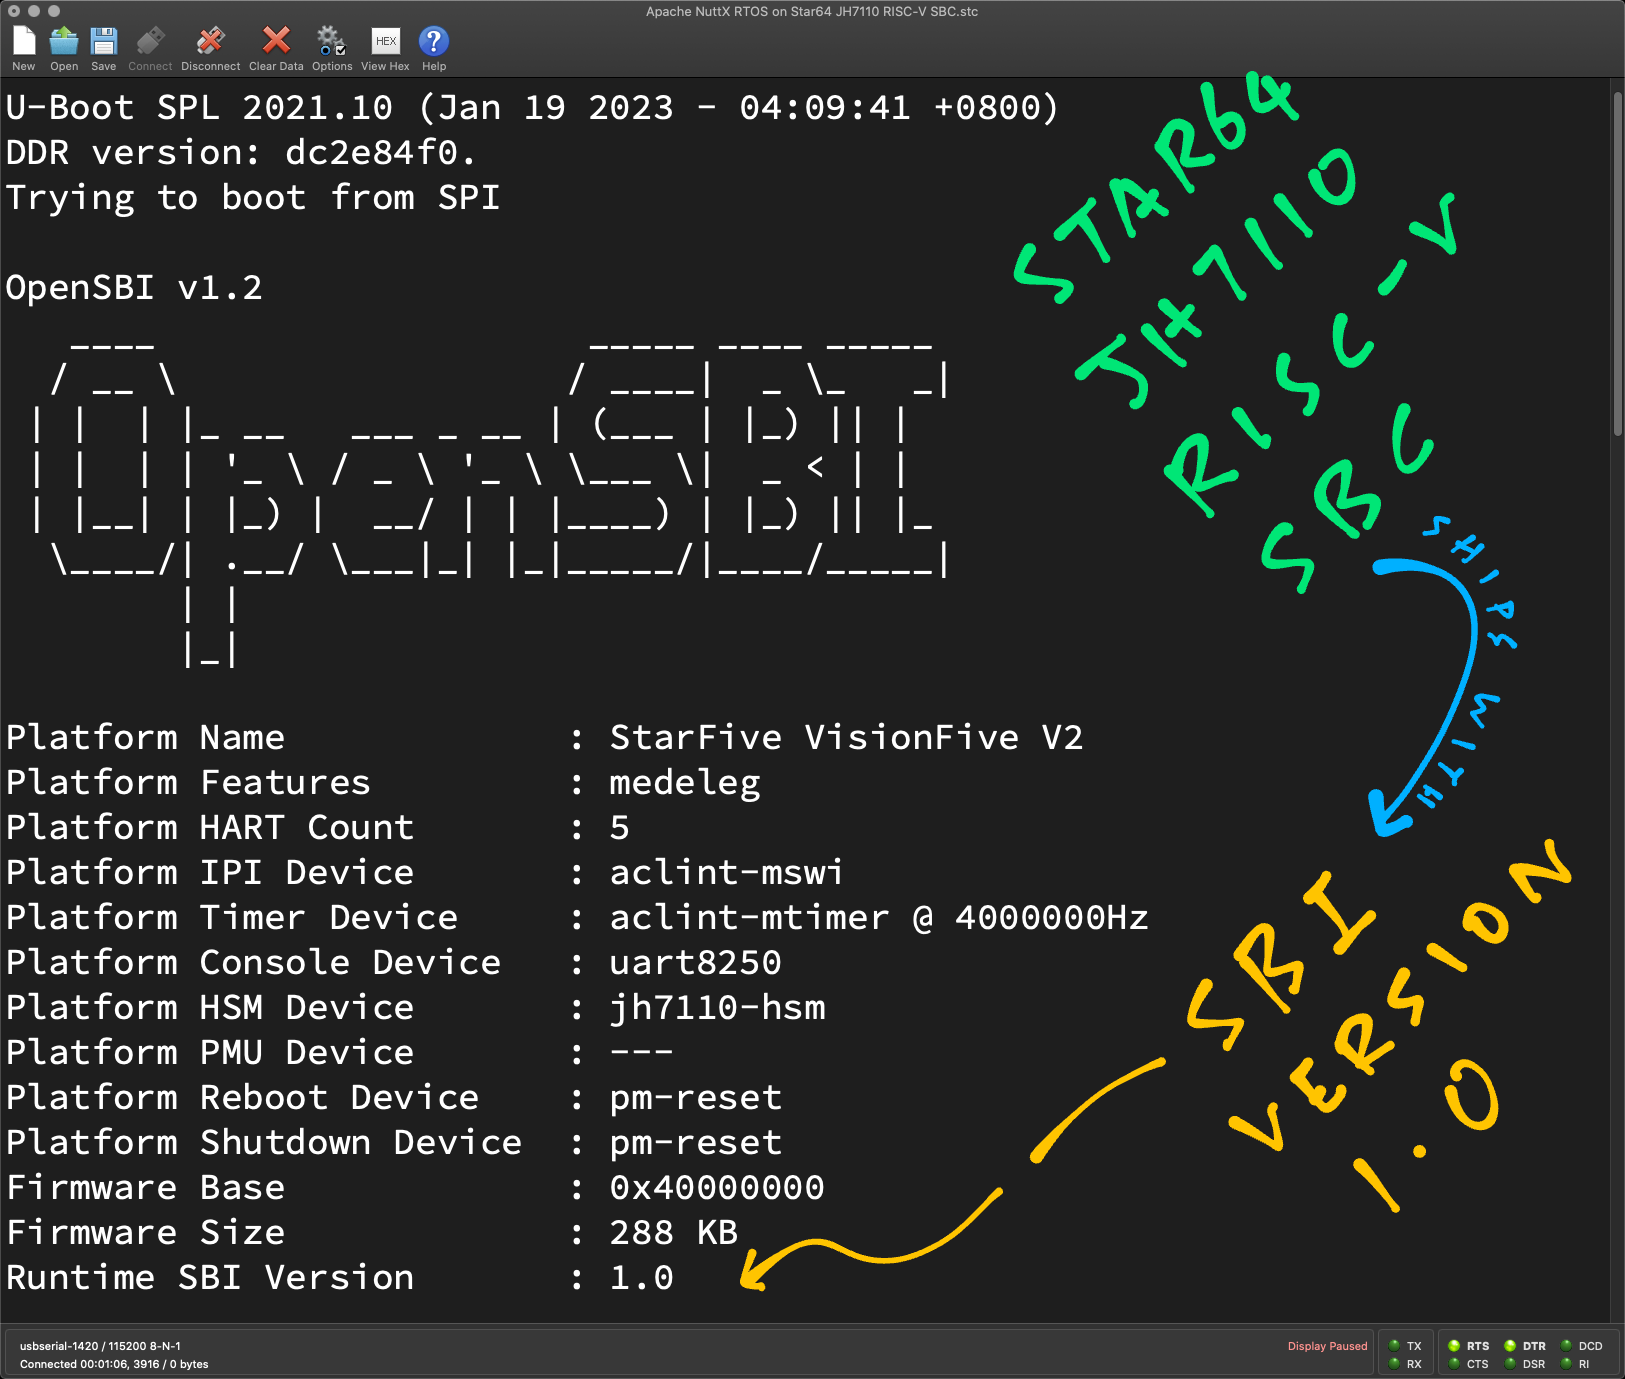Click the 'DDR version: dc2e84f0.' line
Viewport: 1625px width, 1379px height.
(241, 153)
